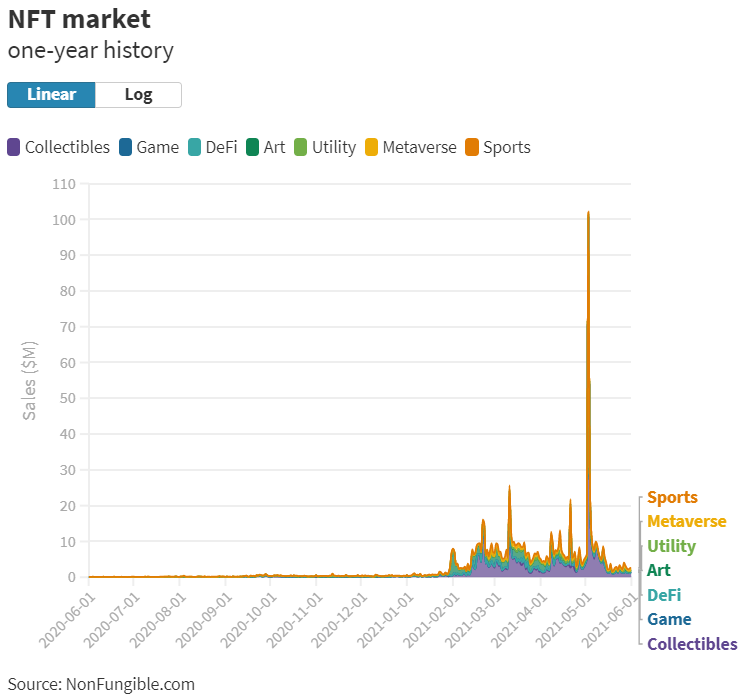Screen dimensions: 749x695
Task: Click the NFT market chart title
Action: 79,20
